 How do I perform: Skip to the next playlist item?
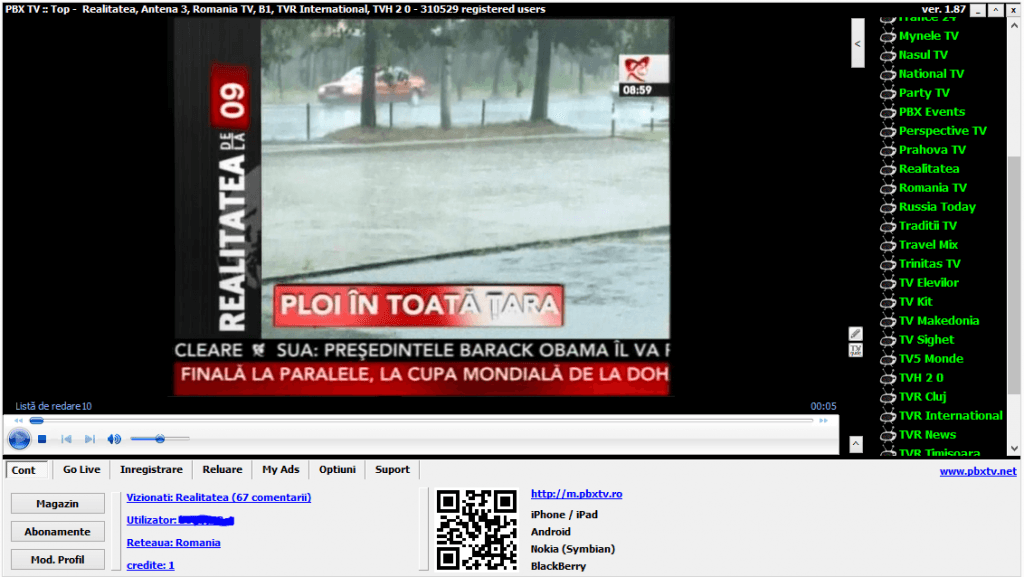coord(90,439)
